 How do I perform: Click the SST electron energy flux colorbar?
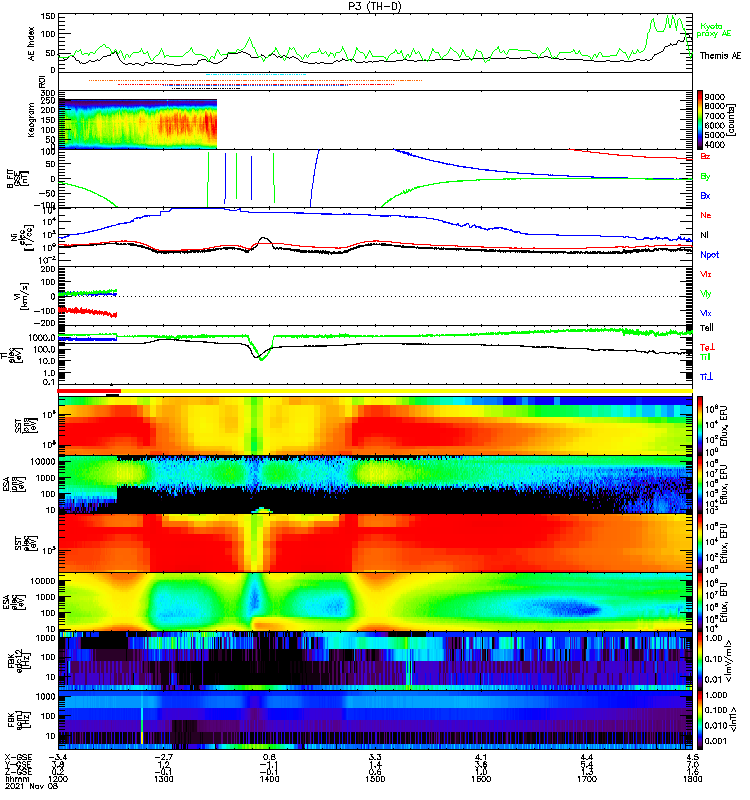[700, 543]
